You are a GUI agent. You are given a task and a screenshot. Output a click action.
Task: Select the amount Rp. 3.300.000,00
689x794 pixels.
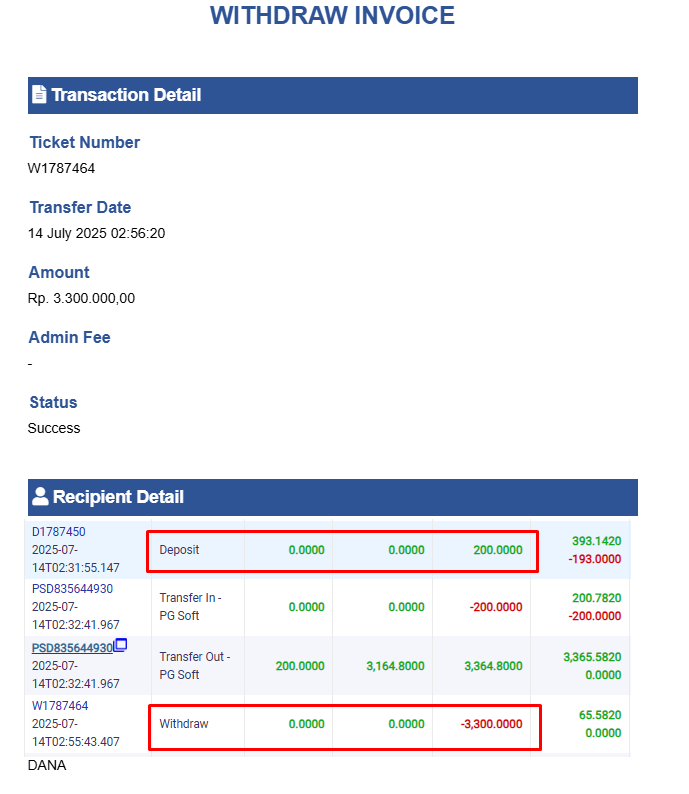coord(82,298)
